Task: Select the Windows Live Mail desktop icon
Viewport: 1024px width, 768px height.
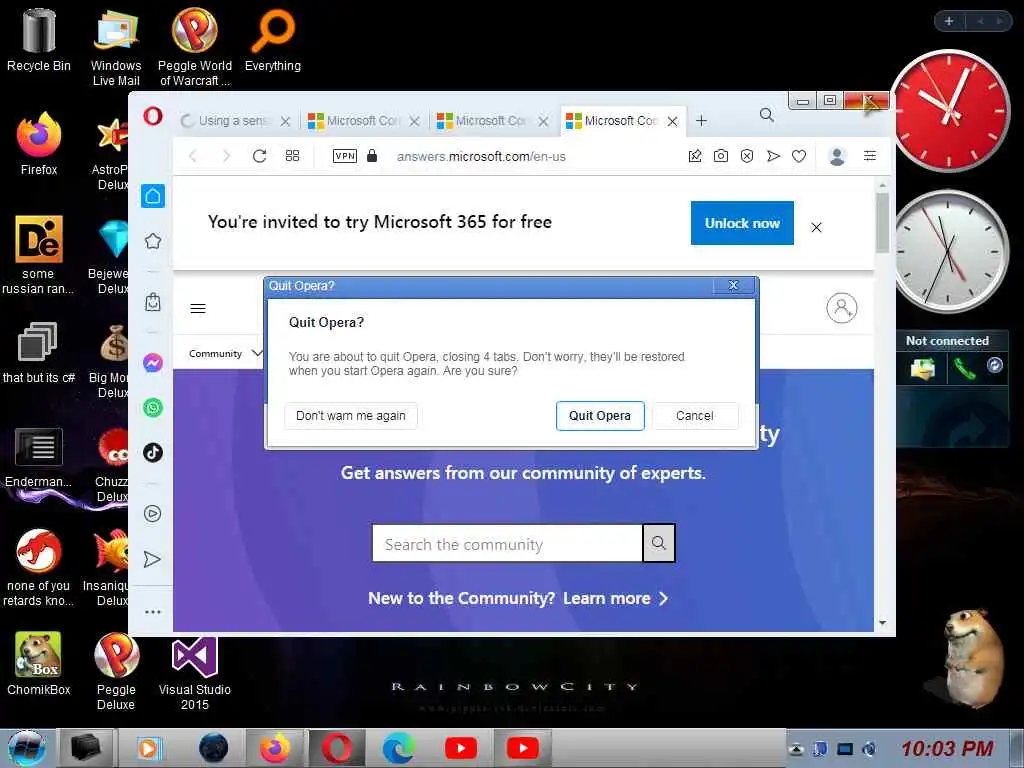Action: coord(116,48)
